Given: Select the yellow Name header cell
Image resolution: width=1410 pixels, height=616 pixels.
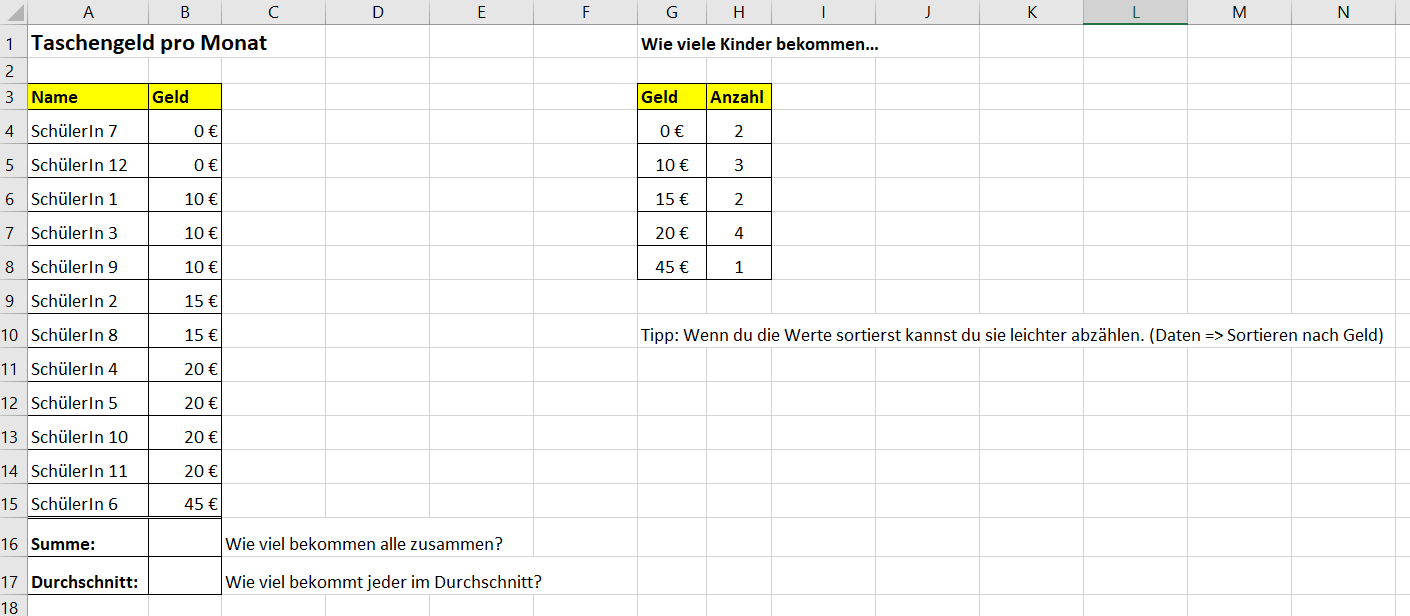Looking at the screenshot, I should (88, 97).
